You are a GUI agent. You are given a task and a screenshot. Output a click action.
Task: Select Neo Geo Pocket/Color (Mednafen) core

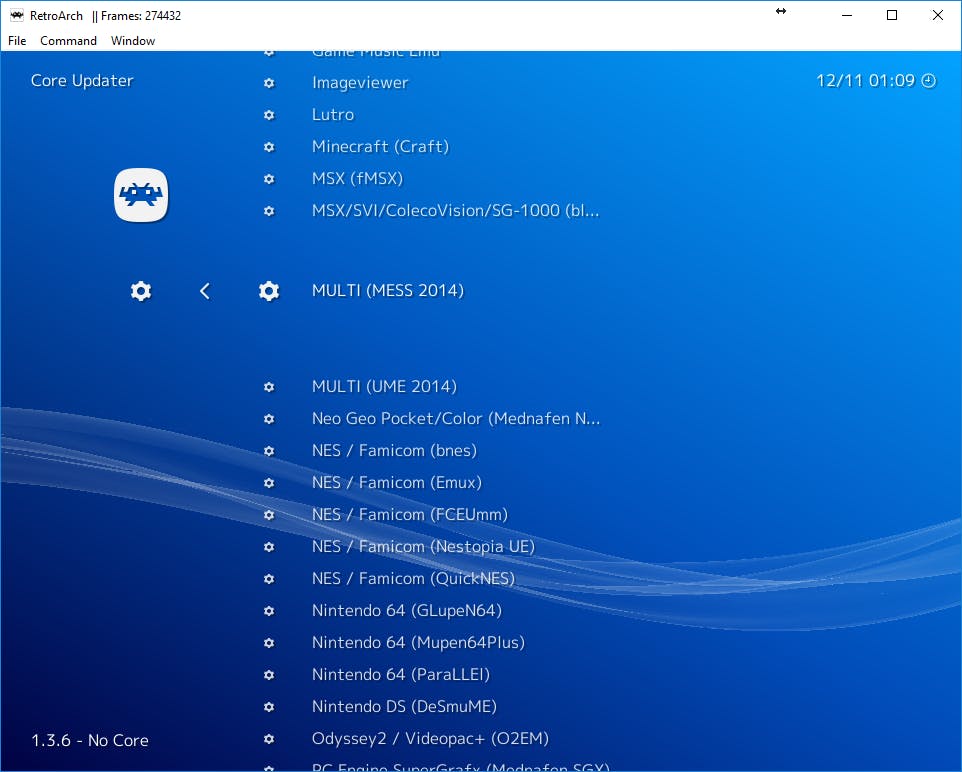[456, 419]
